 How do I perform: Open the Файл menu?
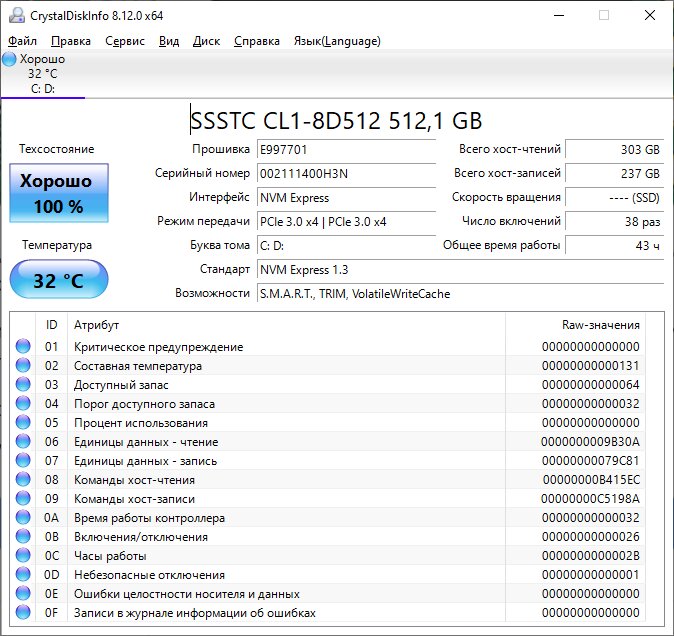tap(22, 41)
